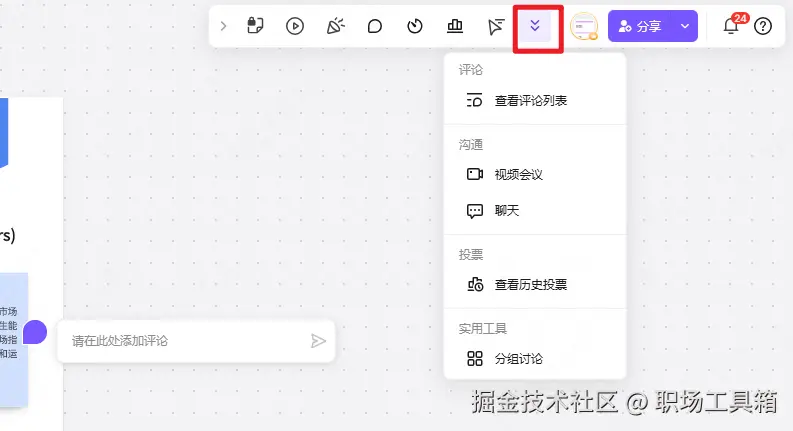Open the user avatar in the toolbar
This screenshot has width=793, height=431.
point(584,26)
